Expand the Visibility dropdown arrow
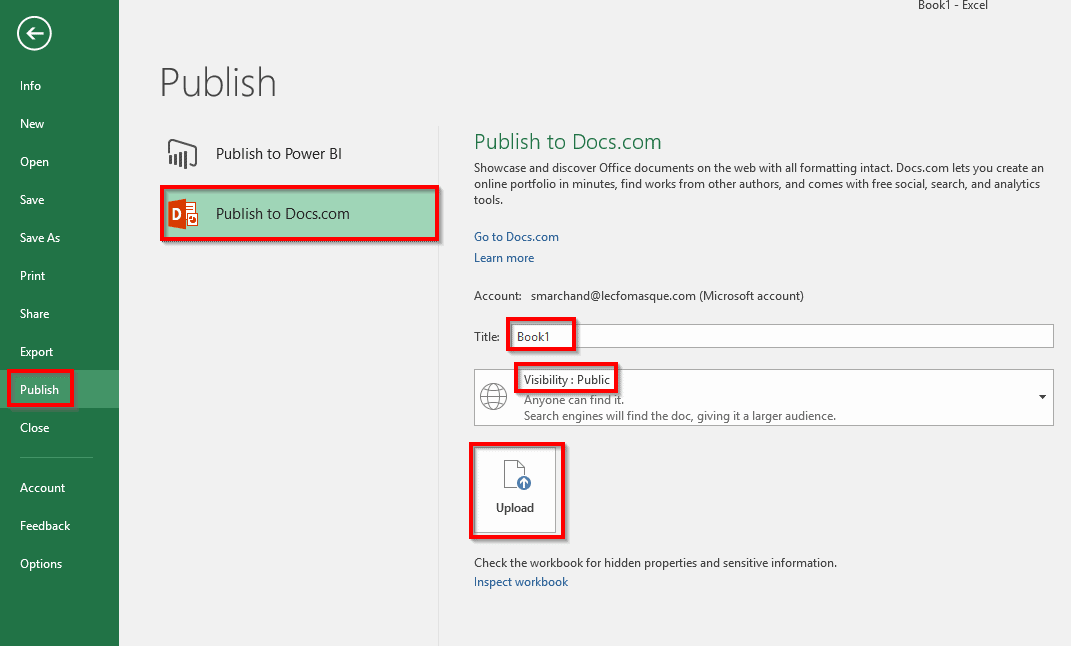 1042,397
